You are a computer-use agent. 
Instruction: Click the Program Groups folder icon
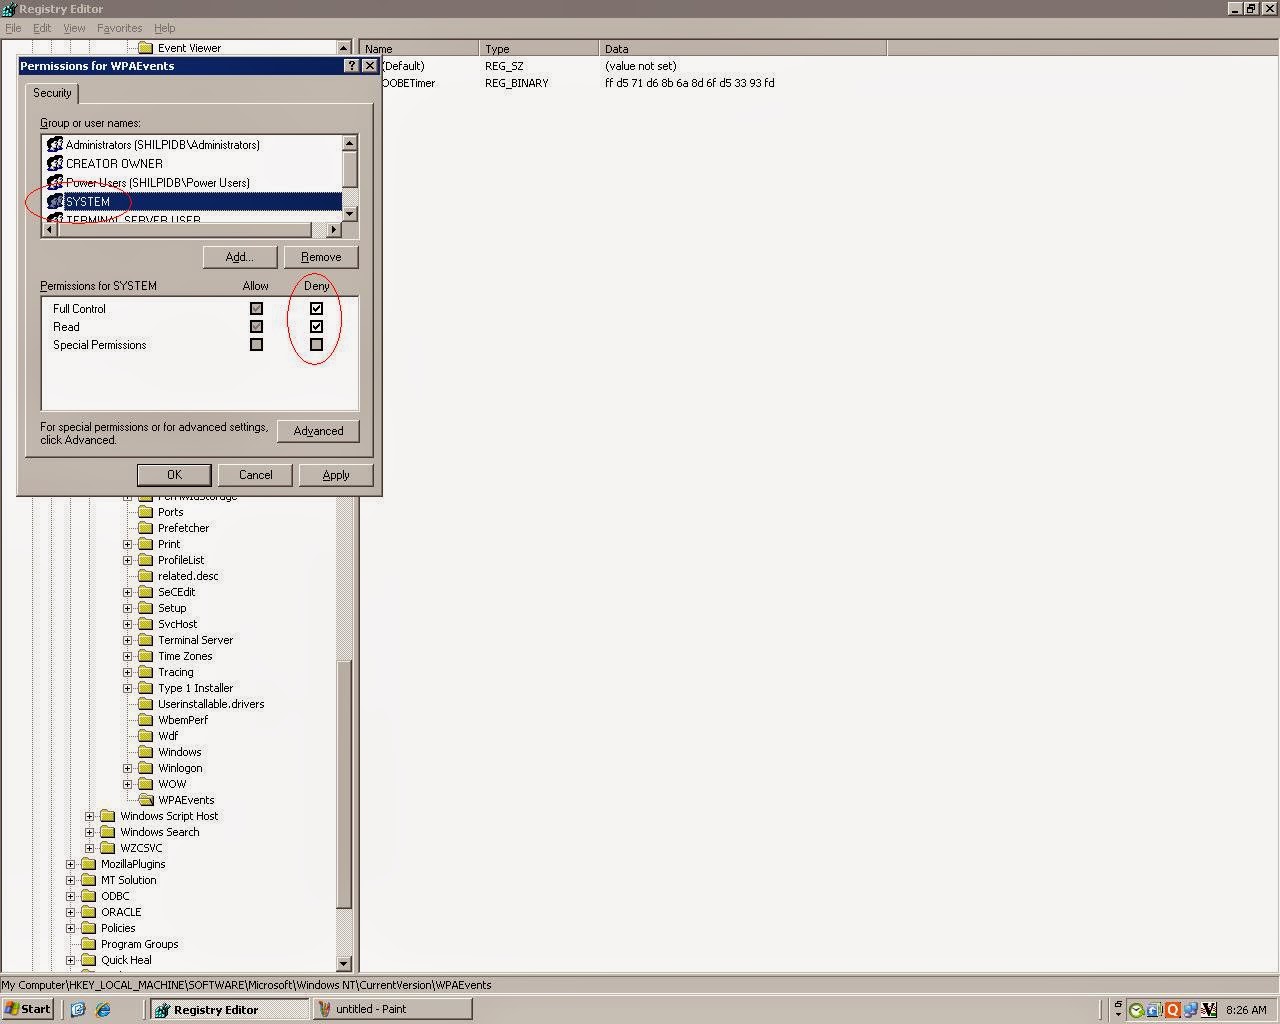pos(89,944)
